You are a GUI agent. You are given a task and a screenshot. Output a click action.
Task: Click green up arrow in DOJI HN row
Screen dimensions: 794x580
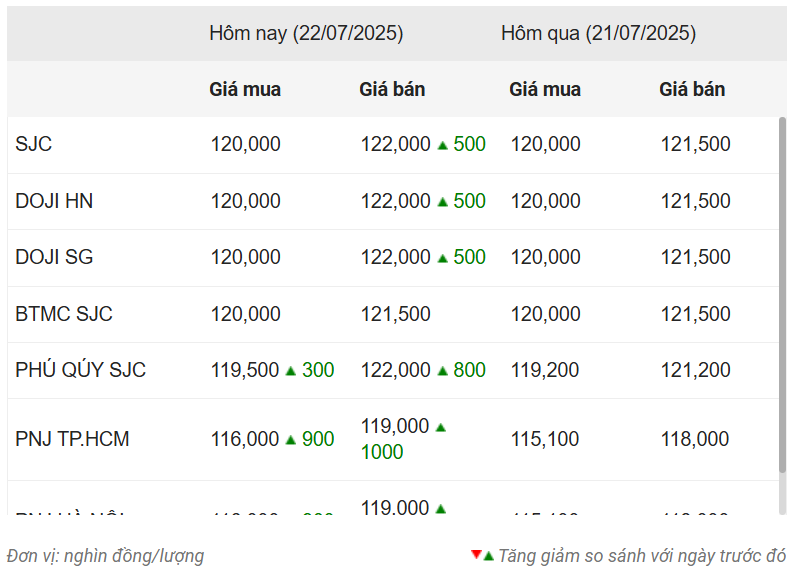(x=442, y=202)
